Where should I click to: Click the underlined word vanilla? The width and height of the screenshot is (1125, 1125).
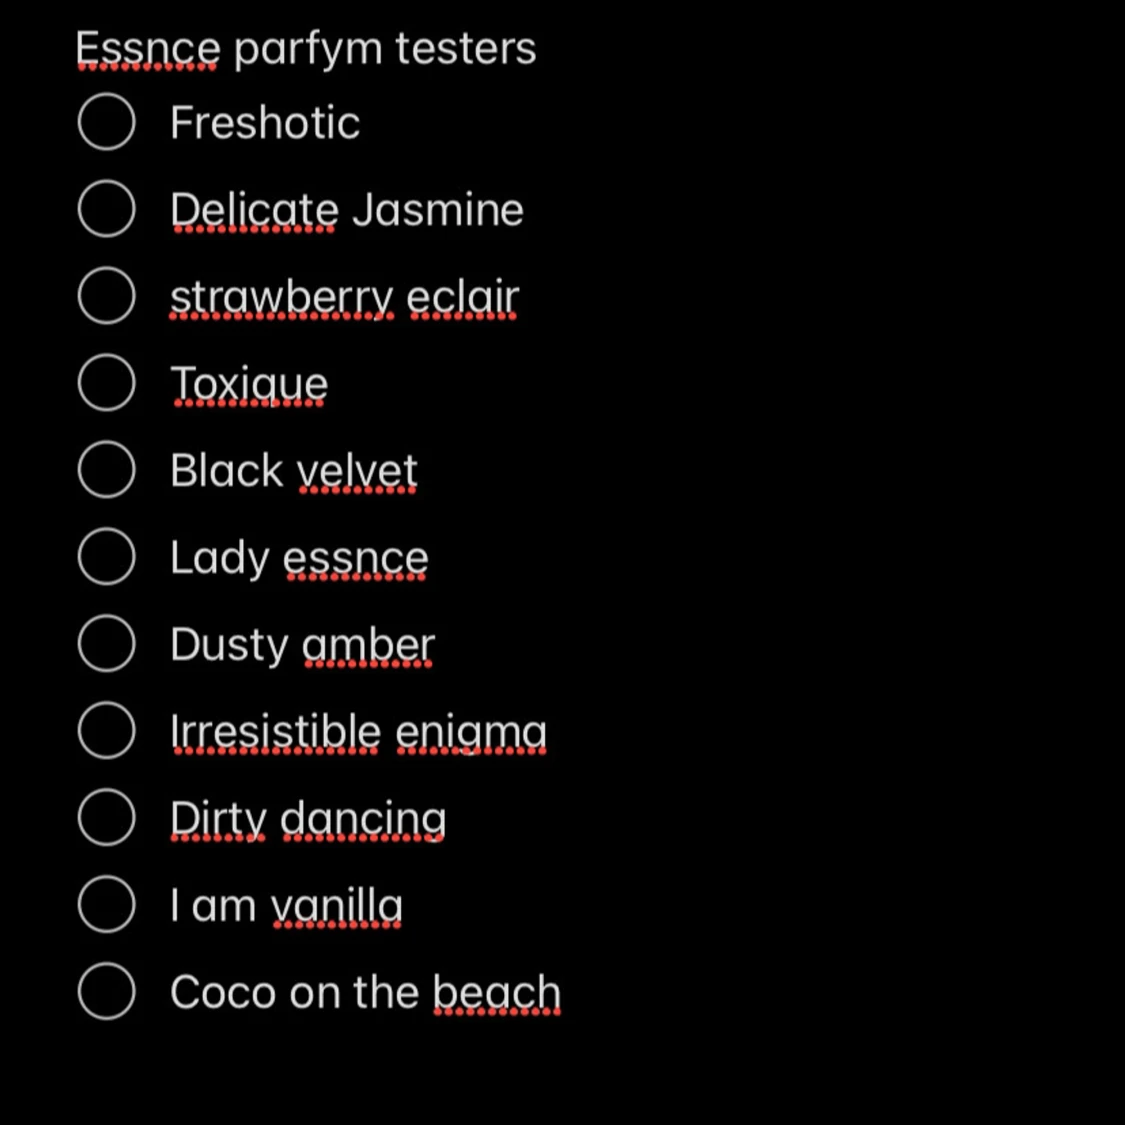click(x=336, y=905)
